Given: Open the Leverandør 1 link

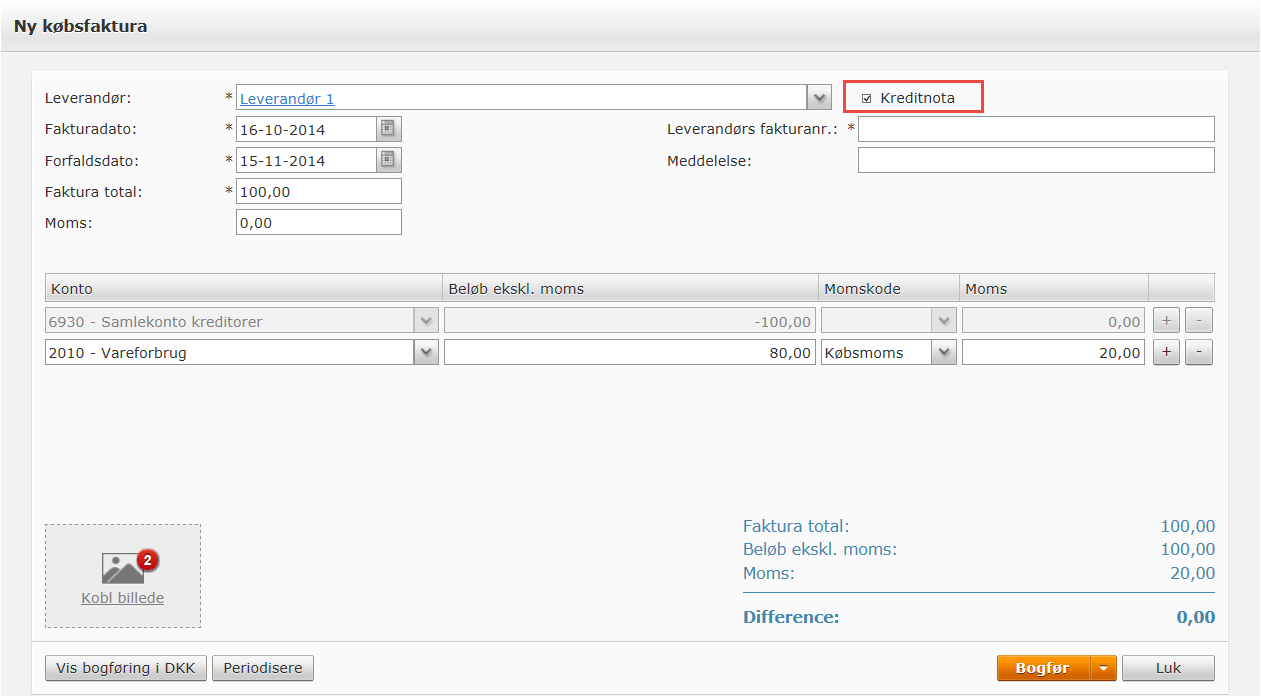Looking at the screenshot, I should pos(287,99).
